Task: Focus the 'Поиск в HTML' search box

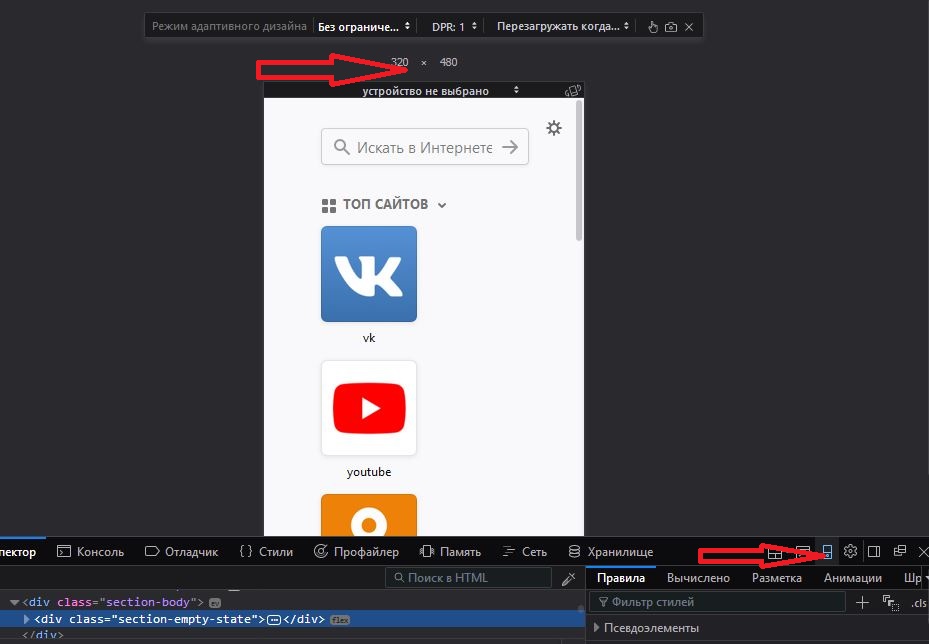Action: click(468, 578)
